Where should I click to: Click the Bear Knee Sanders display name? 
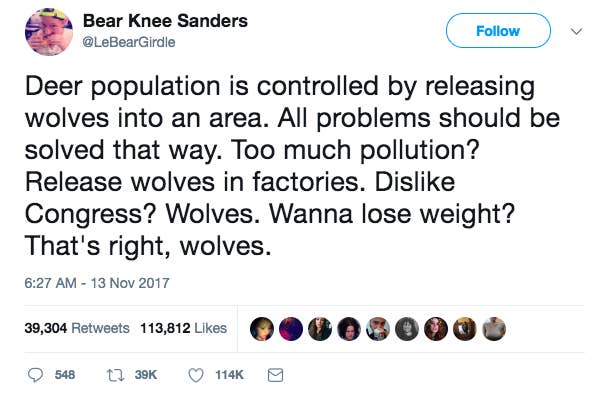[x=165, y=21]
